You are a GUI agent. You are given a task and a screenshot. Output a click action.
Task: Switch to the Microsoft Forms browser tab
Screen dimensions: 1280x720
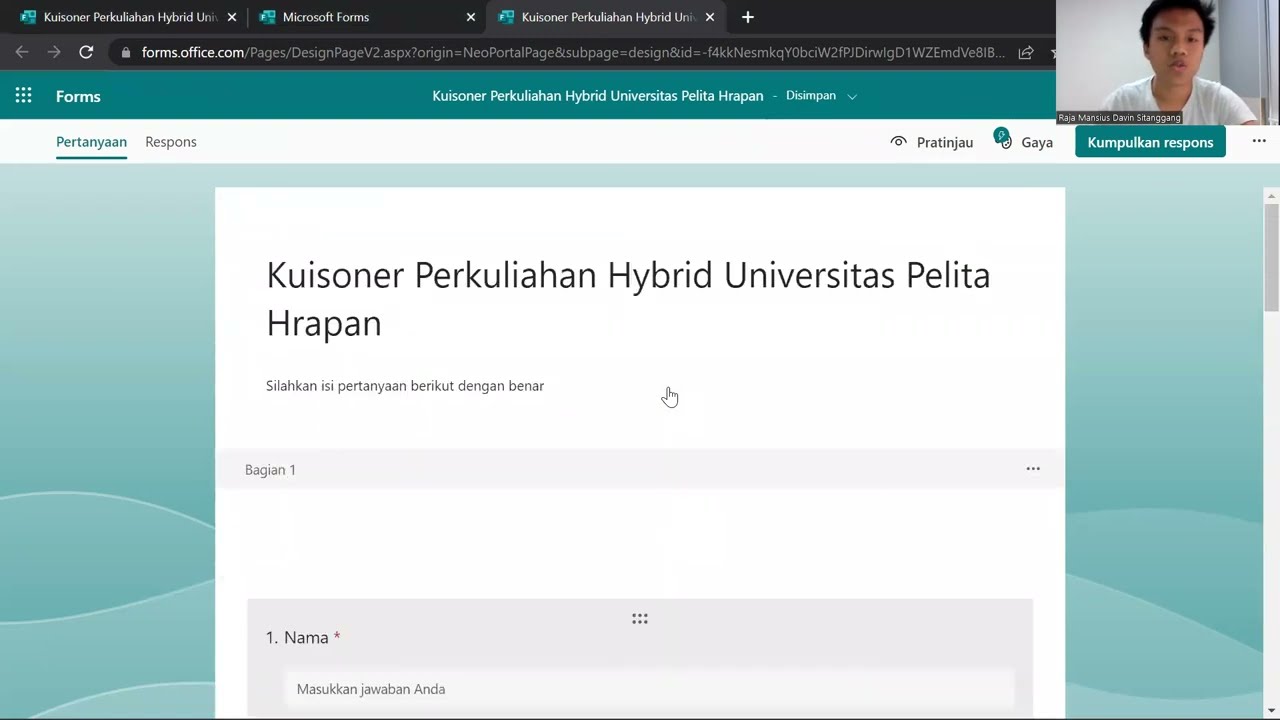pos(365,17)
